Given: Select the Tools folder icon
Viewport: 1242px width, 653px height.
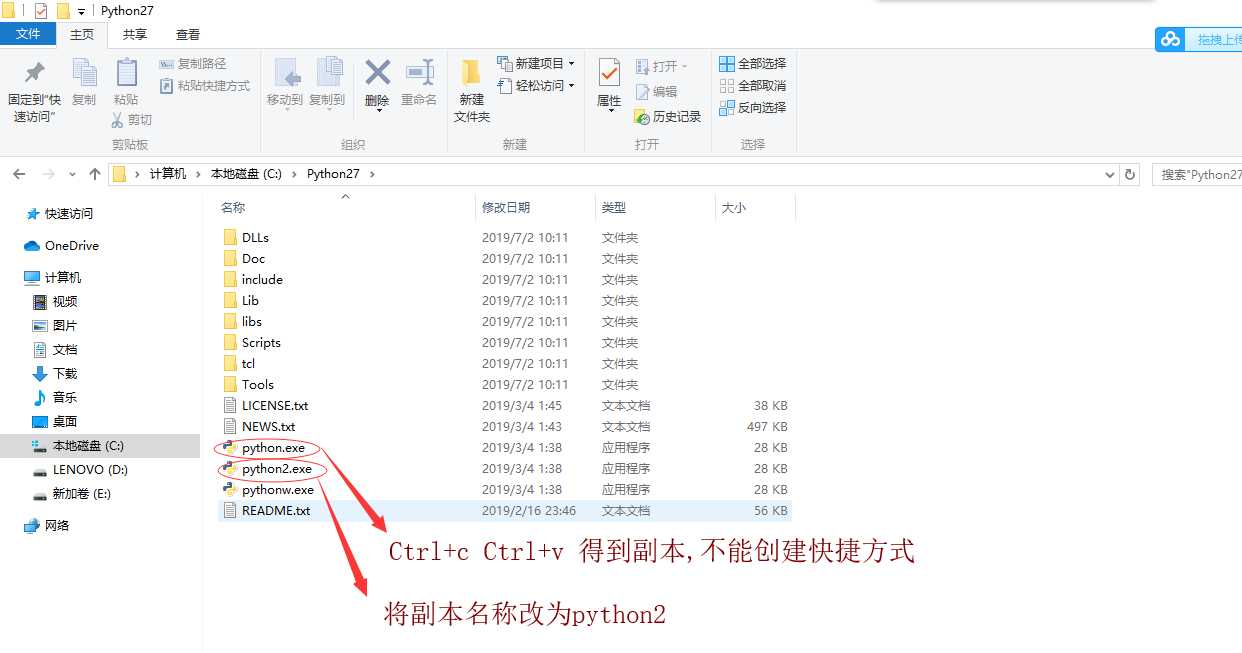Looking at the screenshot, I should [230, 385].
